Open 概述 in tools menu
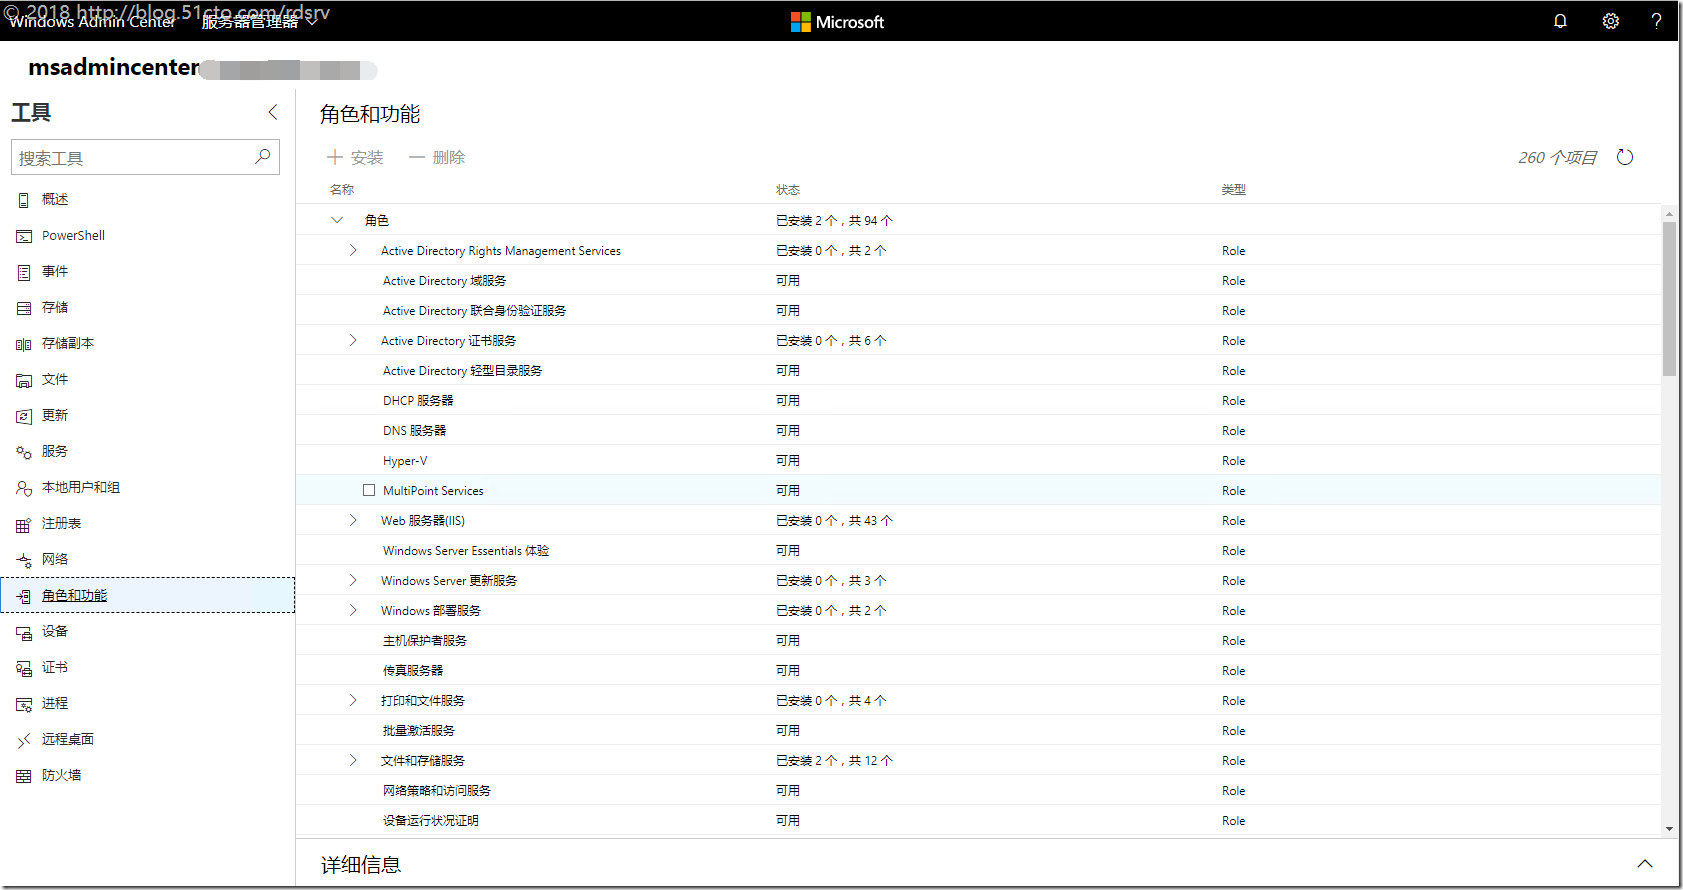 tap(147, 200)
